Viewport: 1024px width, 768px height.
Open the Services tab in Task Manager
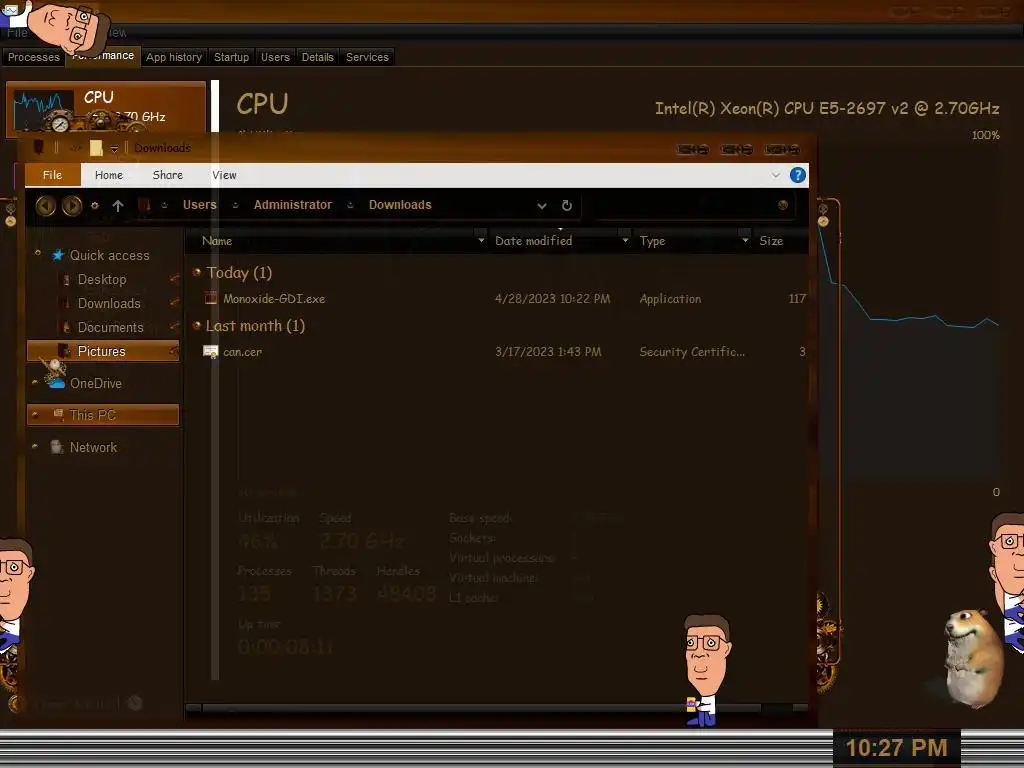click(367, 57)
